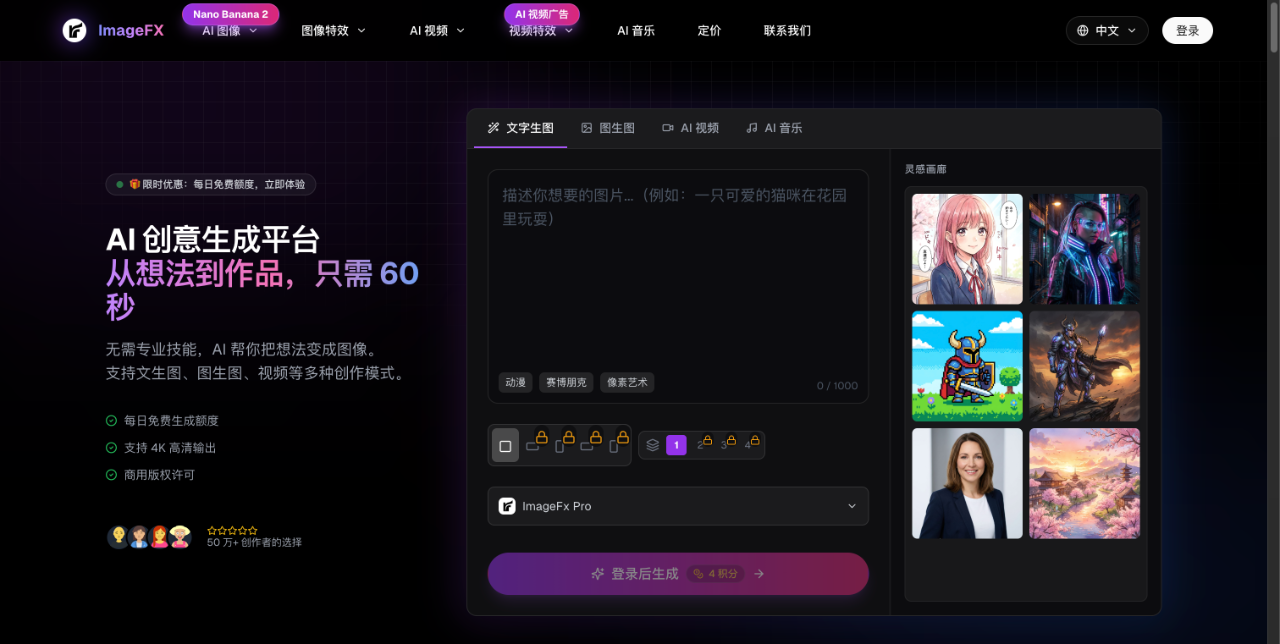Open the 联系我们 menu item
1280x644 pixels.
[x=787, y=31]
